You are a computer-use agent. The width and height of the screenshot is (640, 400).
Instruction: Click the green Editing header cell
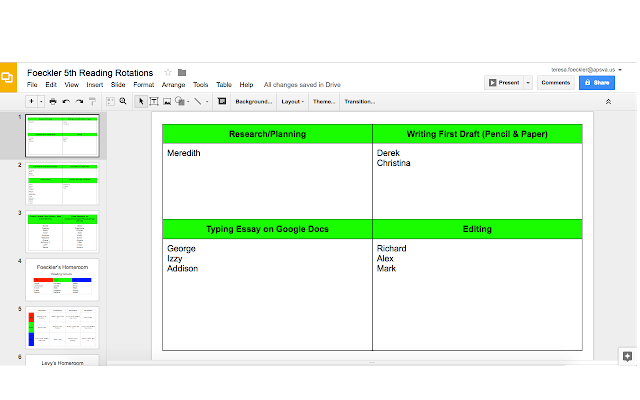[x=477, y=229]
